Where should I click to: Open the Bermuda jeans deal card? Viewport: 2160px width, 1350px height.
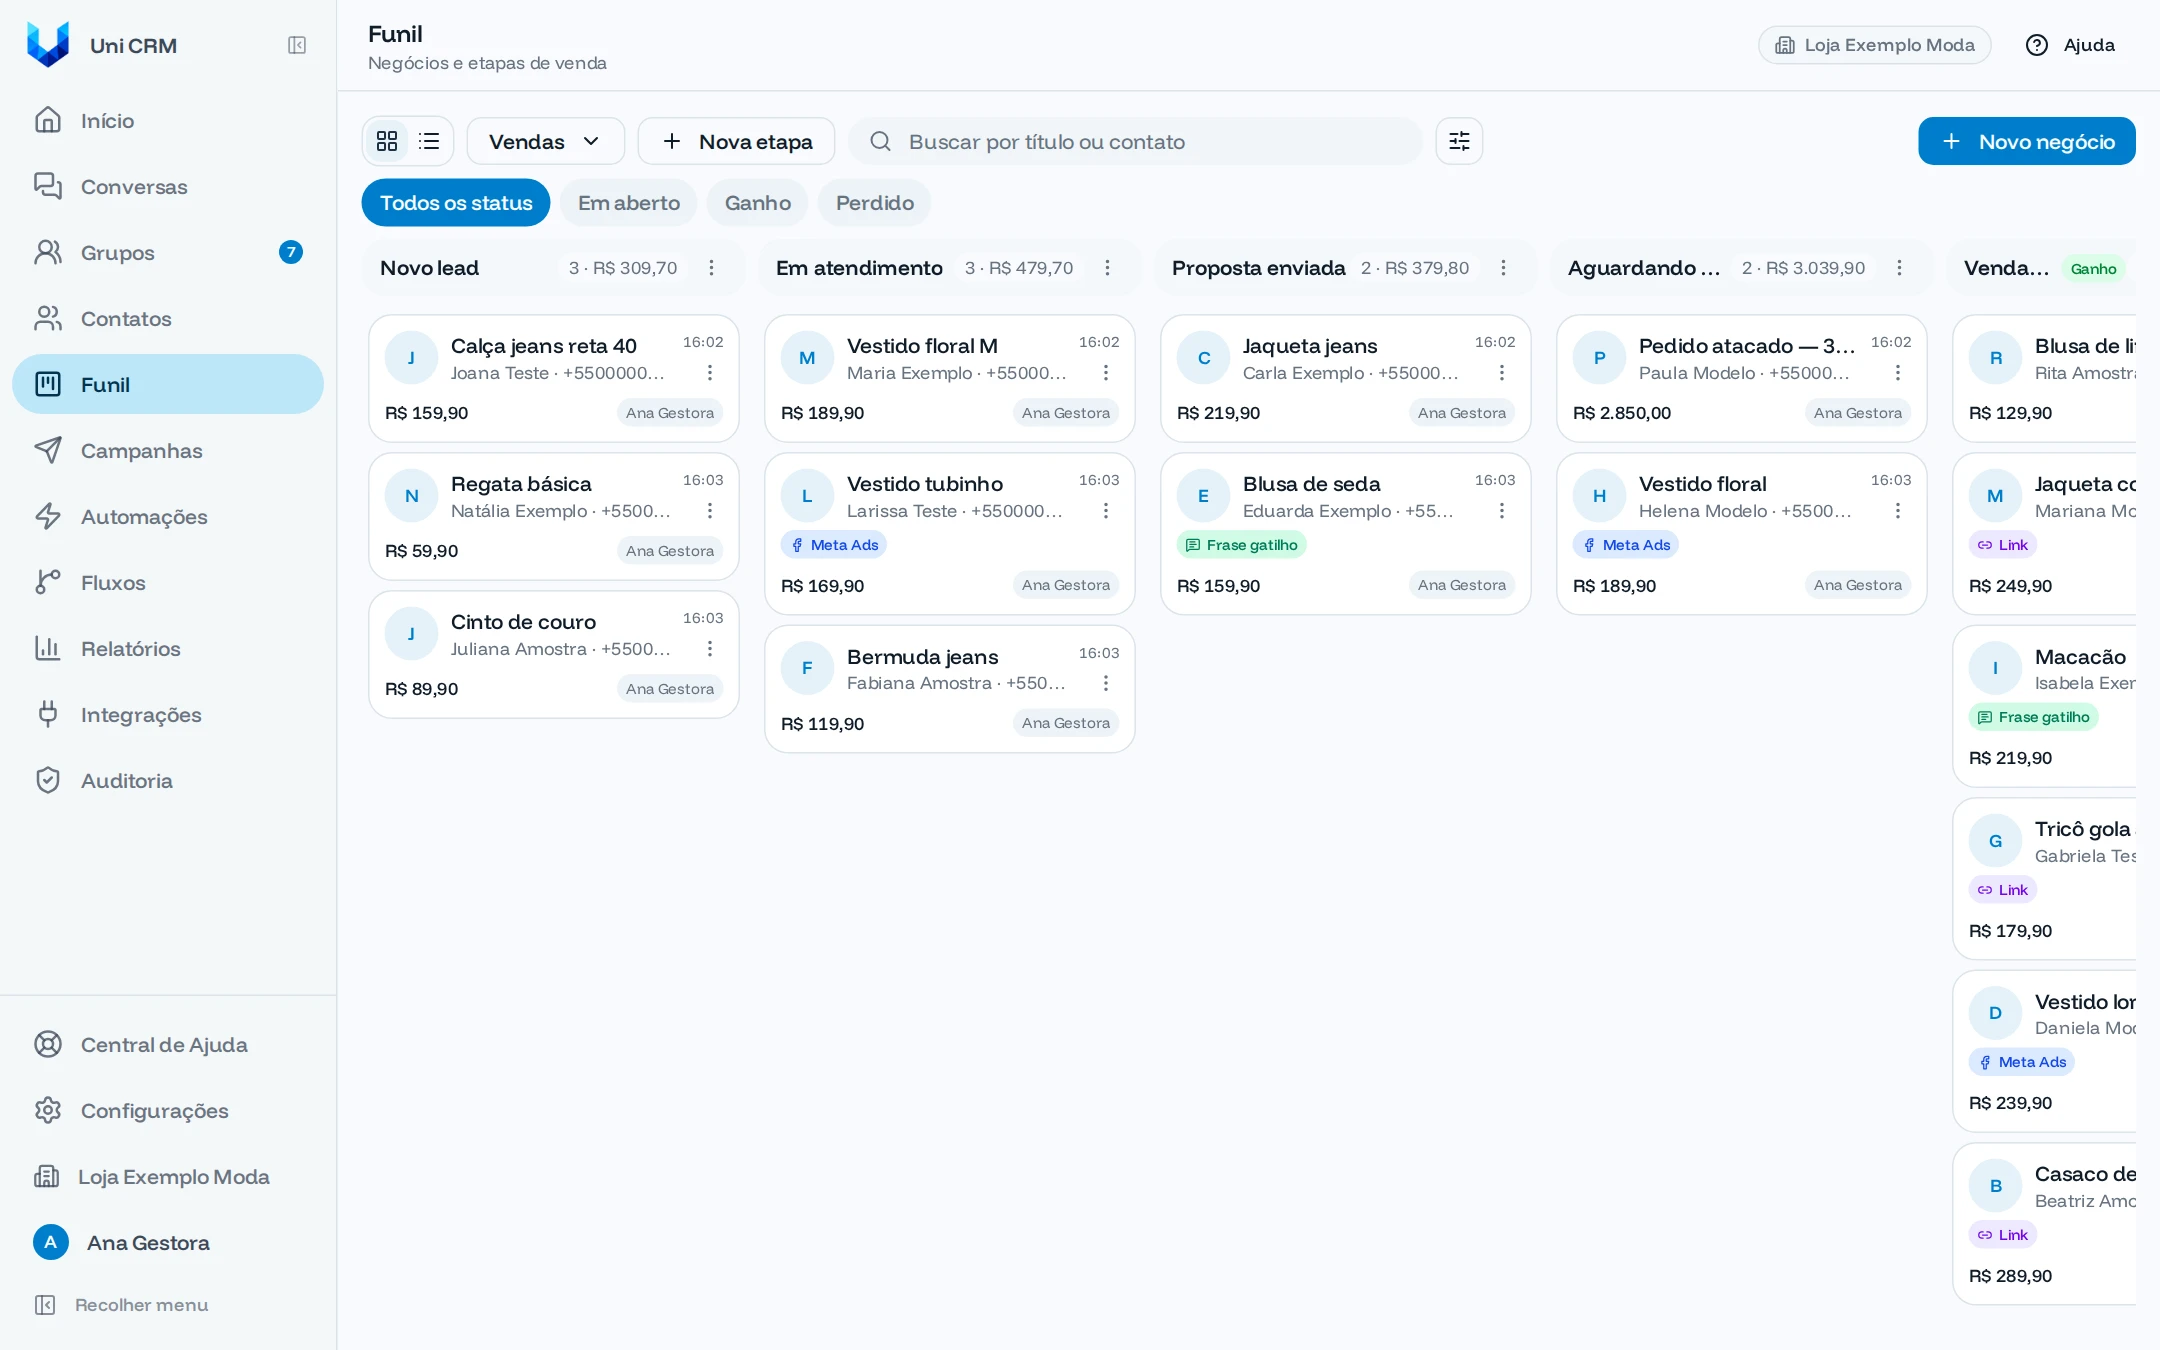949,689
